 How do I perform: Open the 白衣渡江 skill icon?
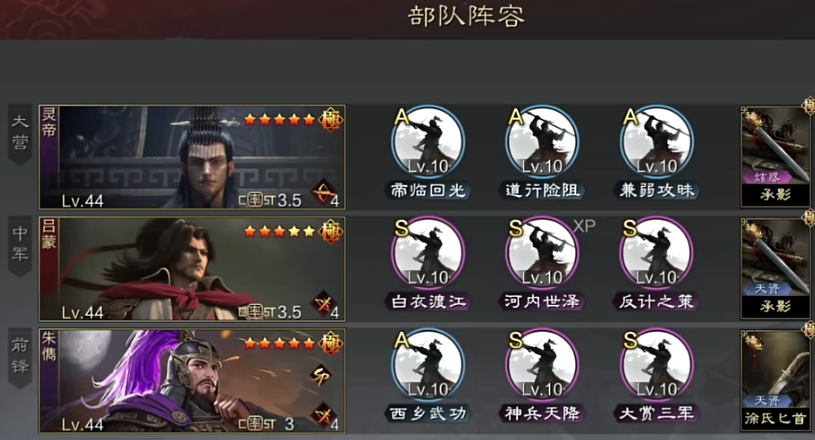pos(428,253)
